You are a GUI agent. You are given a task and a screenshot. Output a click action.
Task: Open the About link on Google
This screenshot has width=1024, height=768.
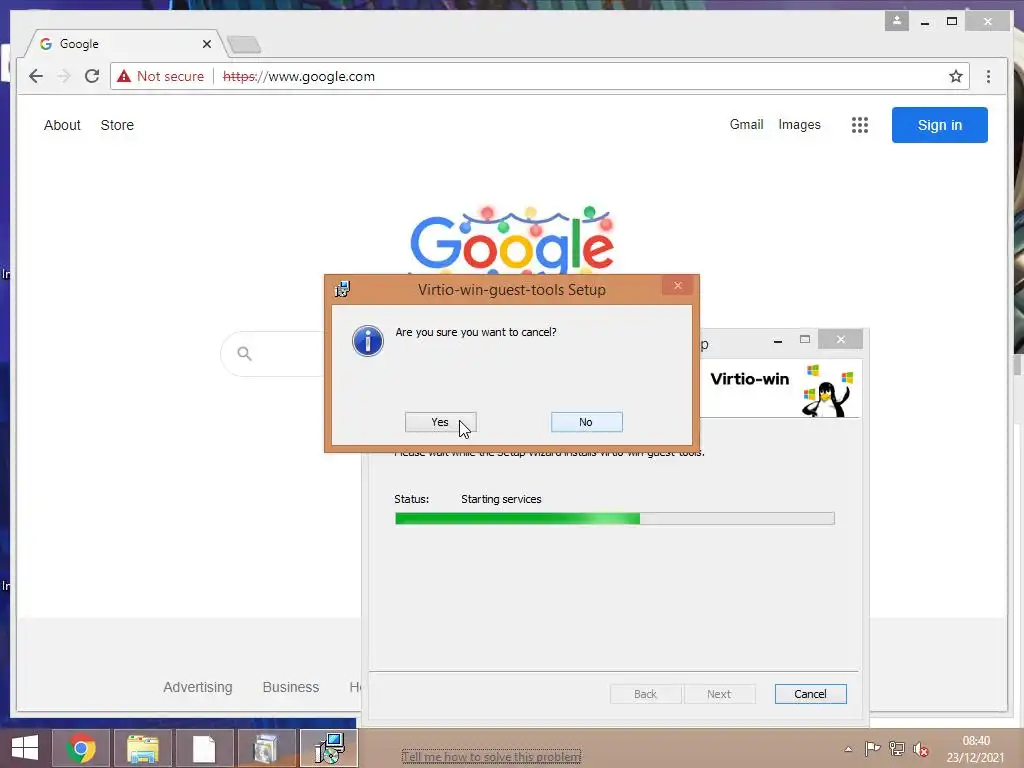click(x=62, y=125)
